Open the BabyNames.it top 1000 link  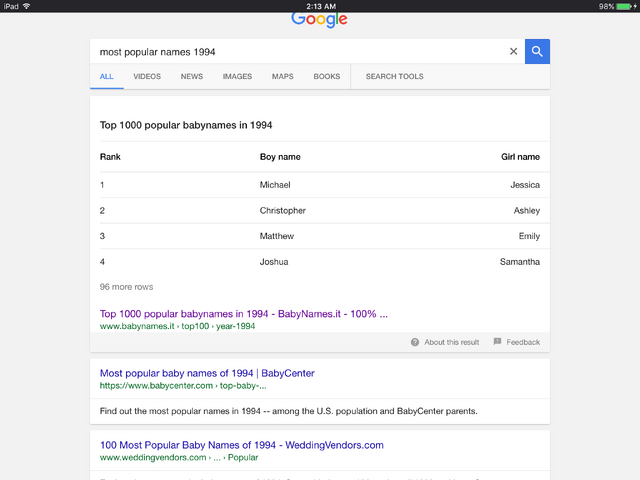click(x=244, y=314)
